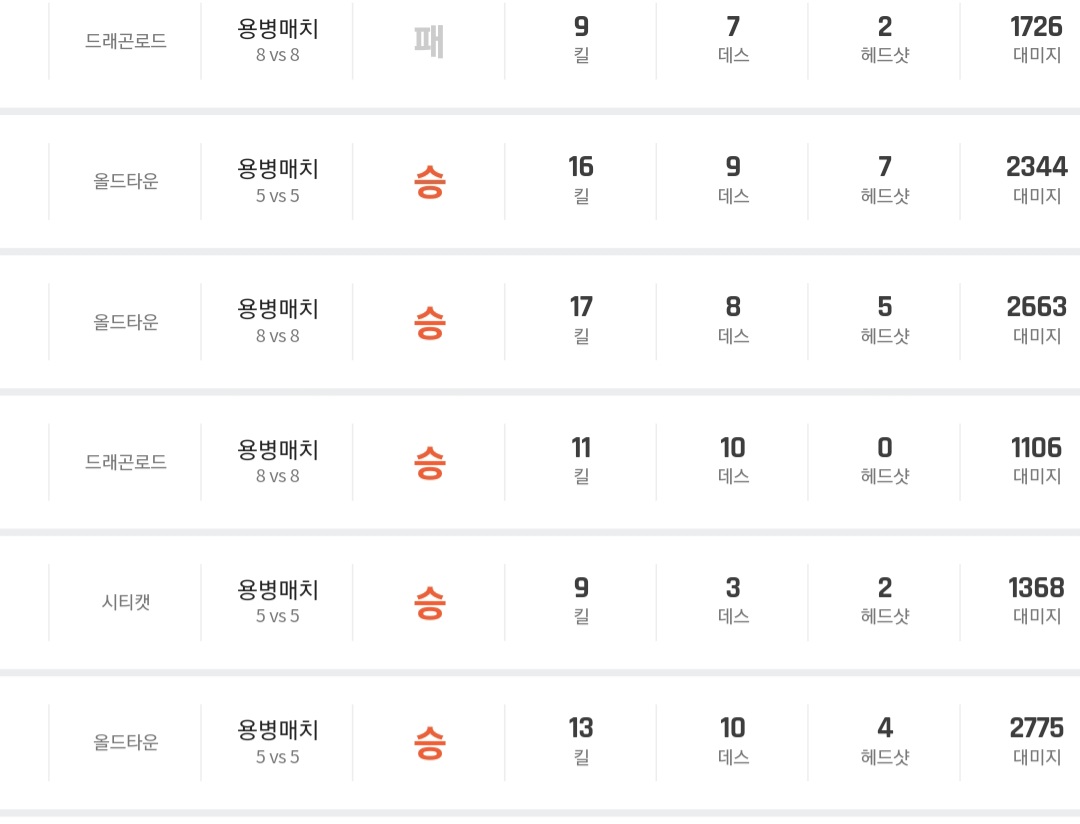Open 드래곤로드 map in the lost match

pyautogui.click(x=126, y=41)
